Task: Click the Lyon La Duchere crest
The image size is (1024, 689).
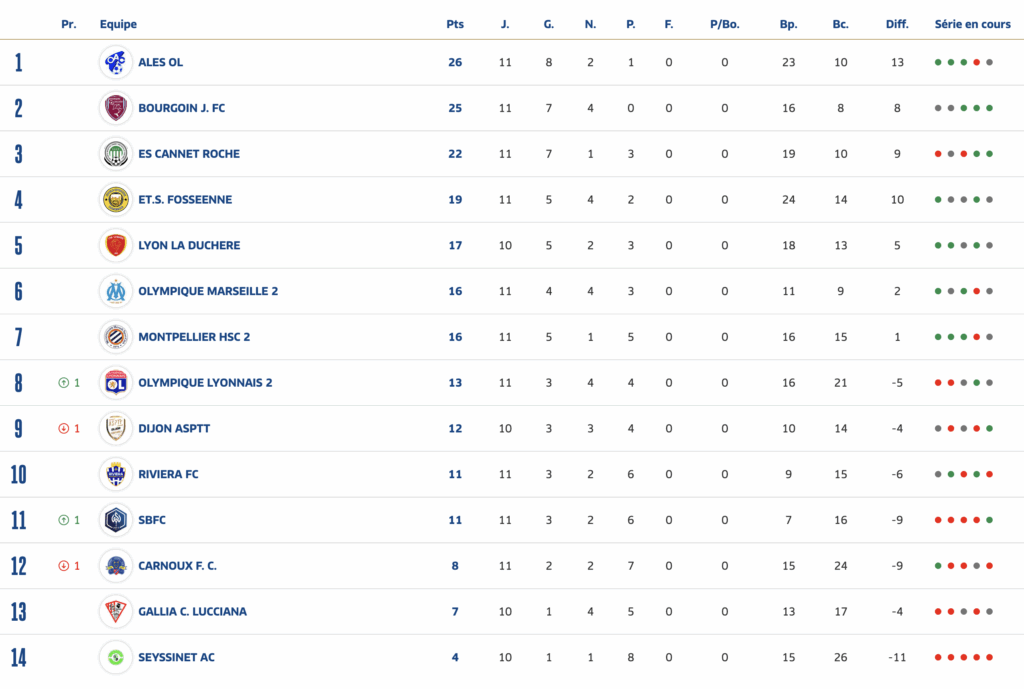Action: point(116,245)
